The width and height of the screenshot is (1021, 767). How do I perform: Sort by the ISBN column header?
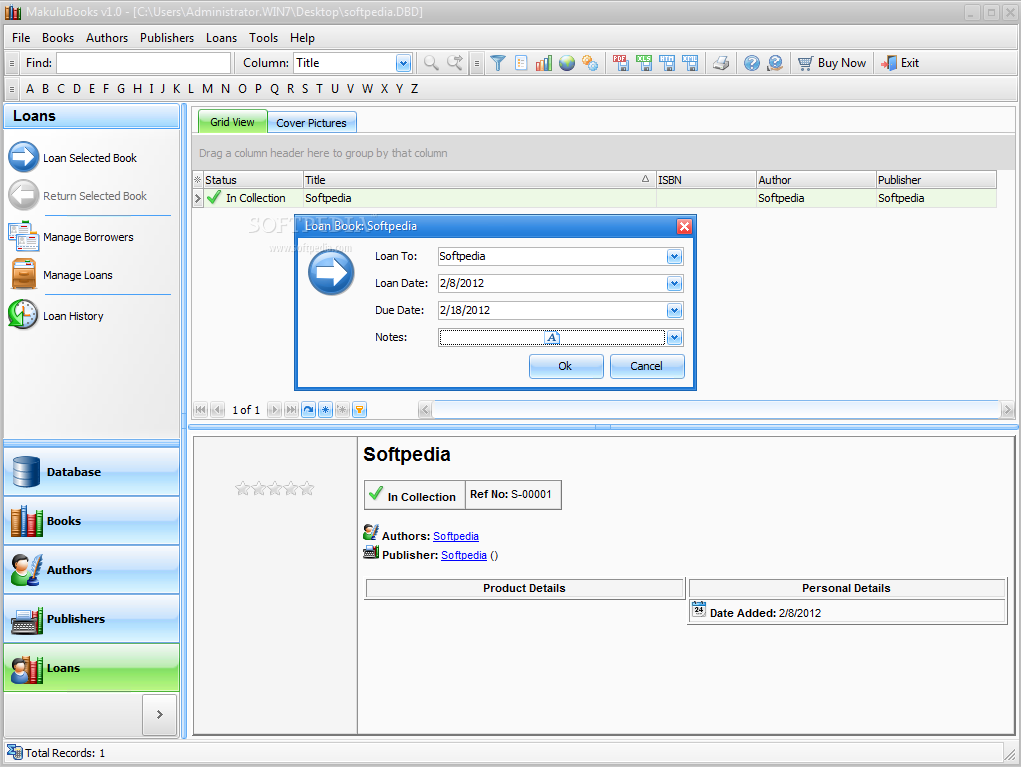705,180
